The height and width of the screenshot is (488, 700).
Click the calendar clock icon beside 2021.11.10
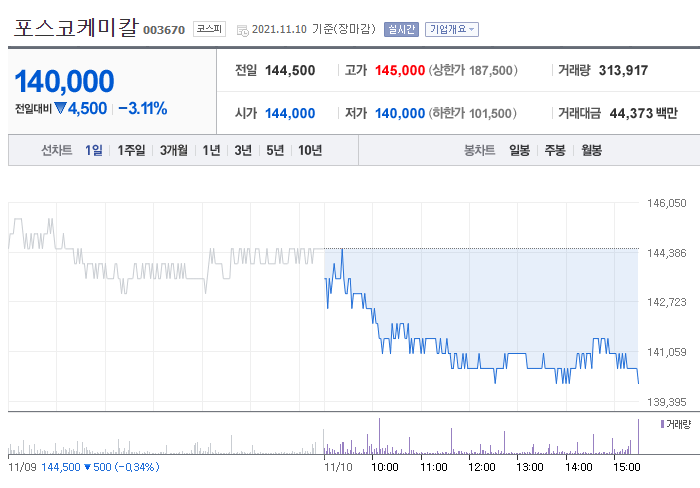[x=242, y=30]
